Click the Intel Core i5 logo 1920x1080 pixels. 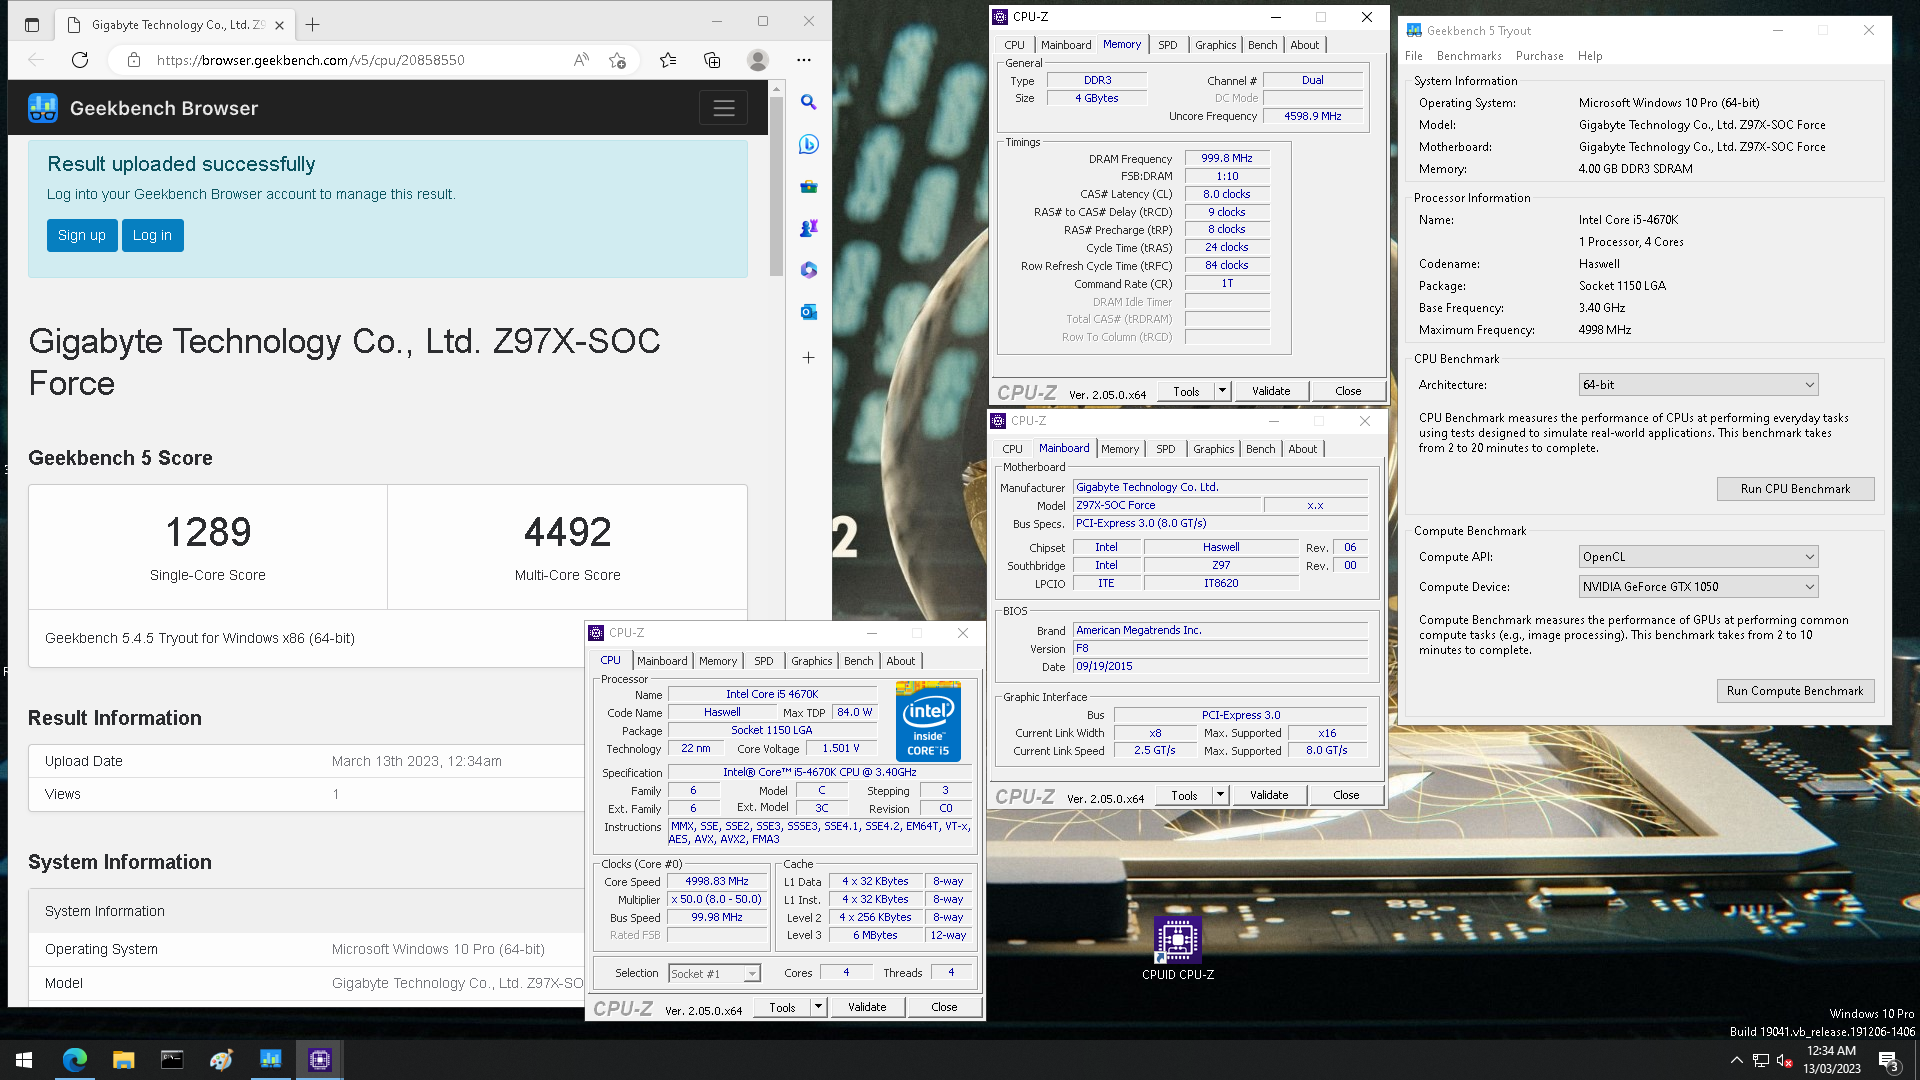[x=928, y=721]
